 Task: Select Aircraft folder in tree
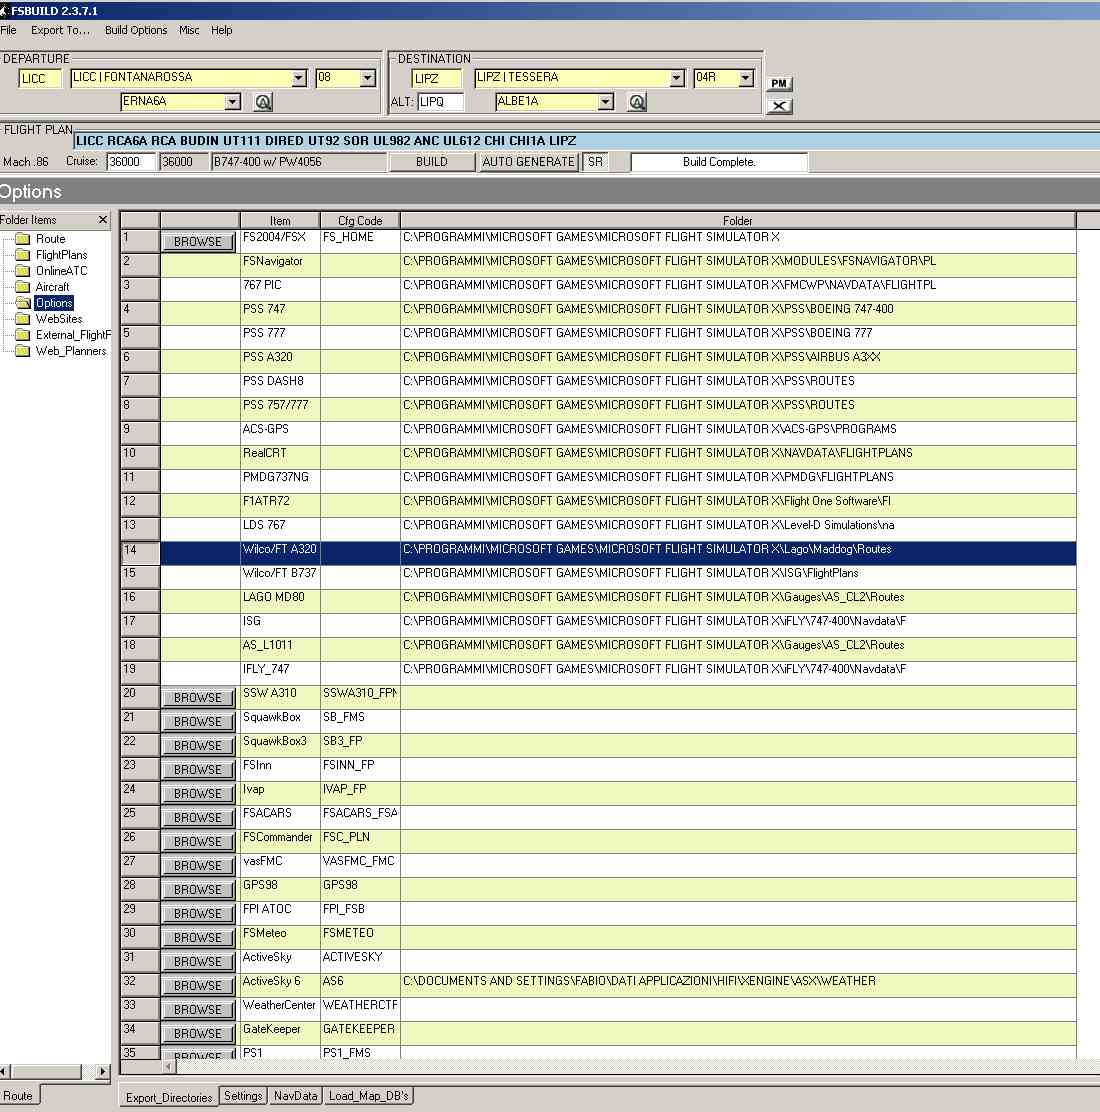coord(52,287)
